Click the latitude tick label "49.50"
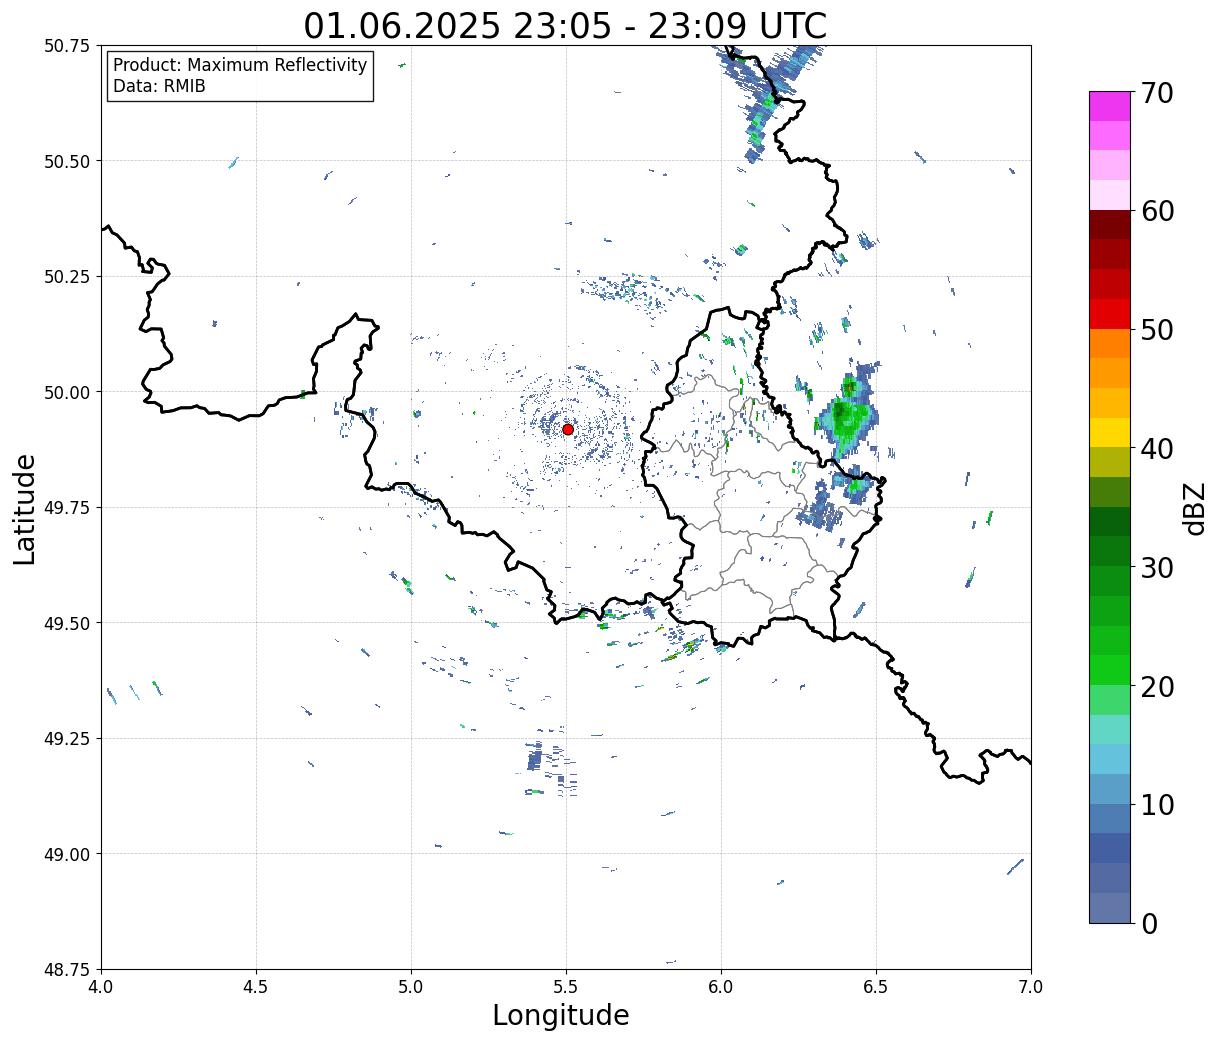The width and height of the screenshot is (1219, 1040). pyautogui.click(x=66, y=623)
